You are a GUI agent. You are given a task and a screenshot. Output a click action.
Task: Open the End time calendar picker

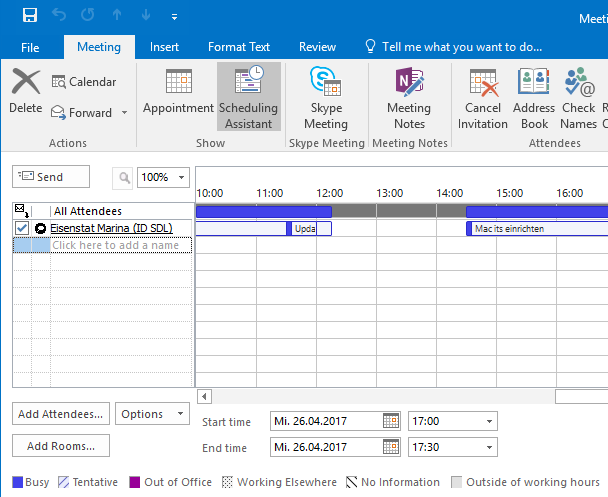(x=391, y=447)
